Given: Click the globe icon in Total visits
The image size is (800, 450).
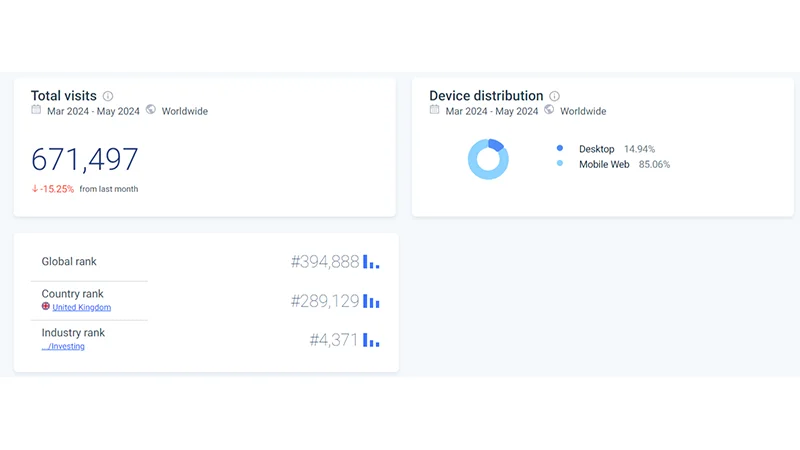Looking at the screenshot, I should (151, 110).
